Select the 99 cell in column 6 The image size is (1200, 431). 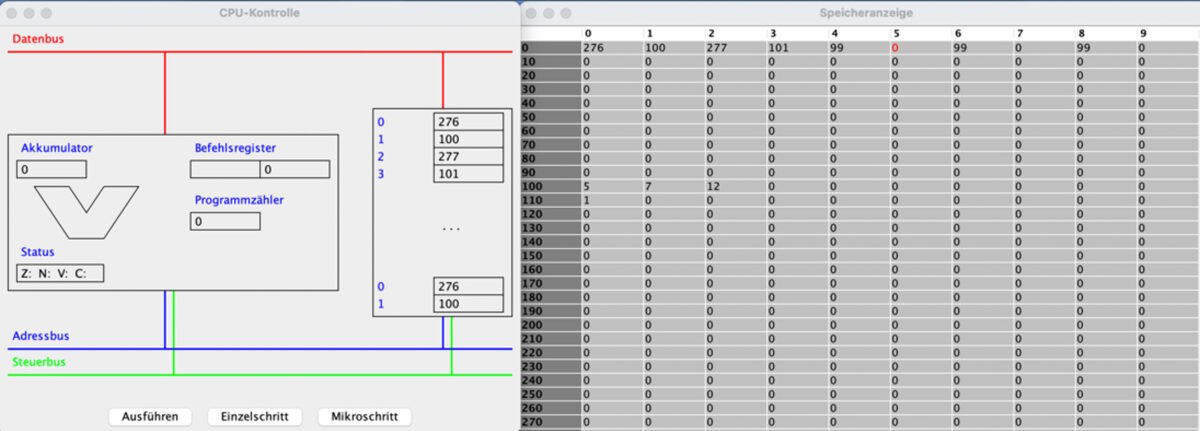[x=983, y=47]
